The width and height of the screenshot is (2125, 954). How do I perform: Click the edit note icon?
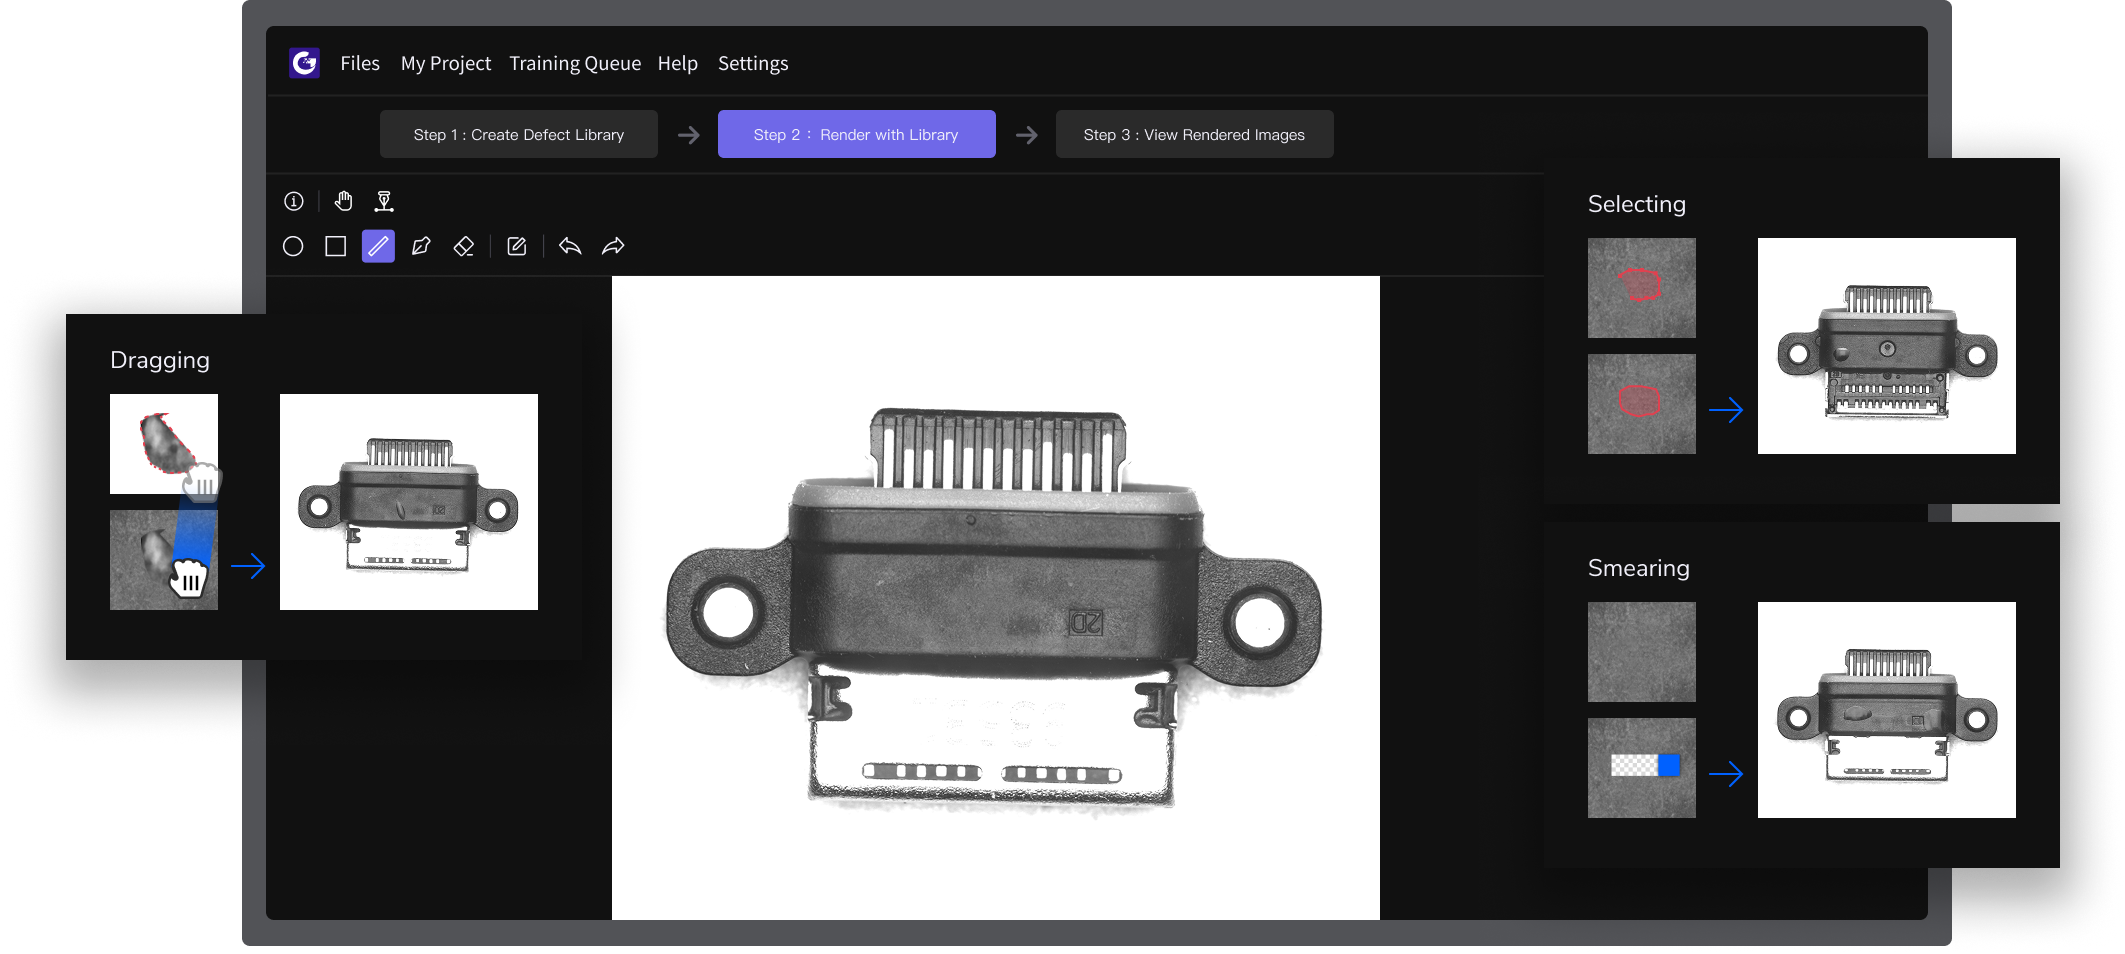(x=517, y=246)
